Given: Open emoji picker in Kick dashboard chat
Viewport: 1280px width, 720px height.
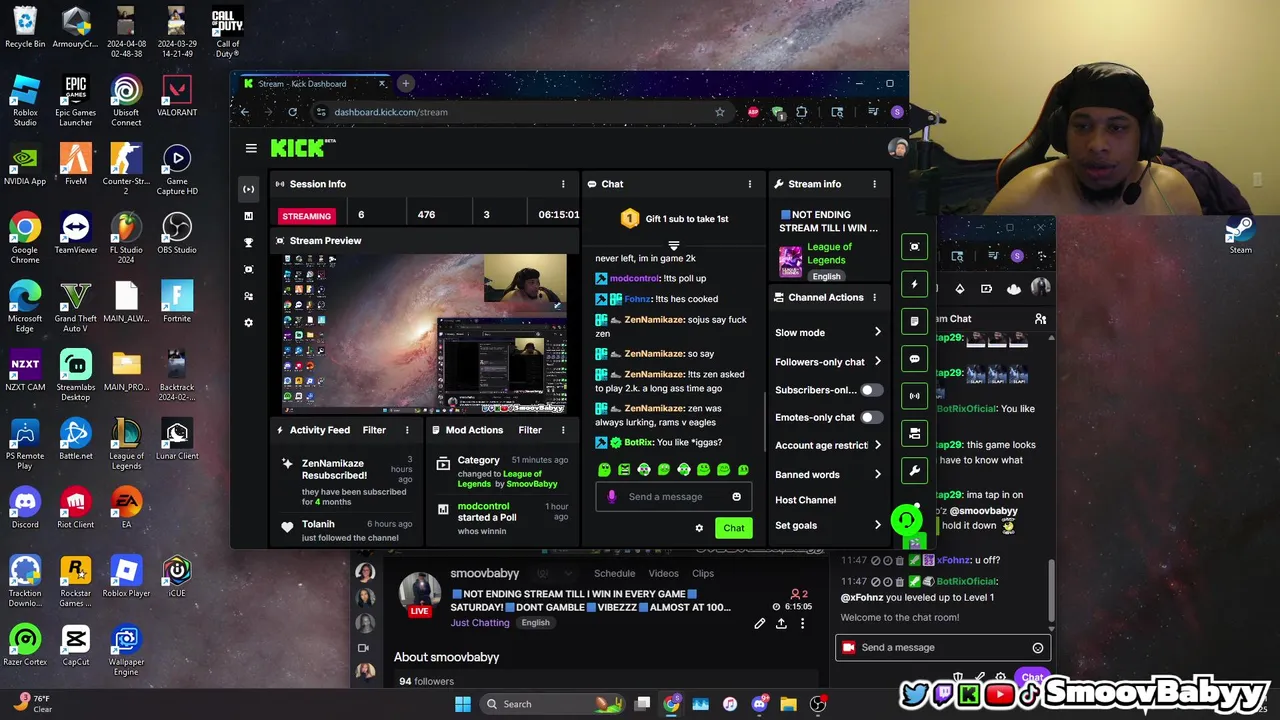Looking at the screenshot, I should tap(737, 497).
